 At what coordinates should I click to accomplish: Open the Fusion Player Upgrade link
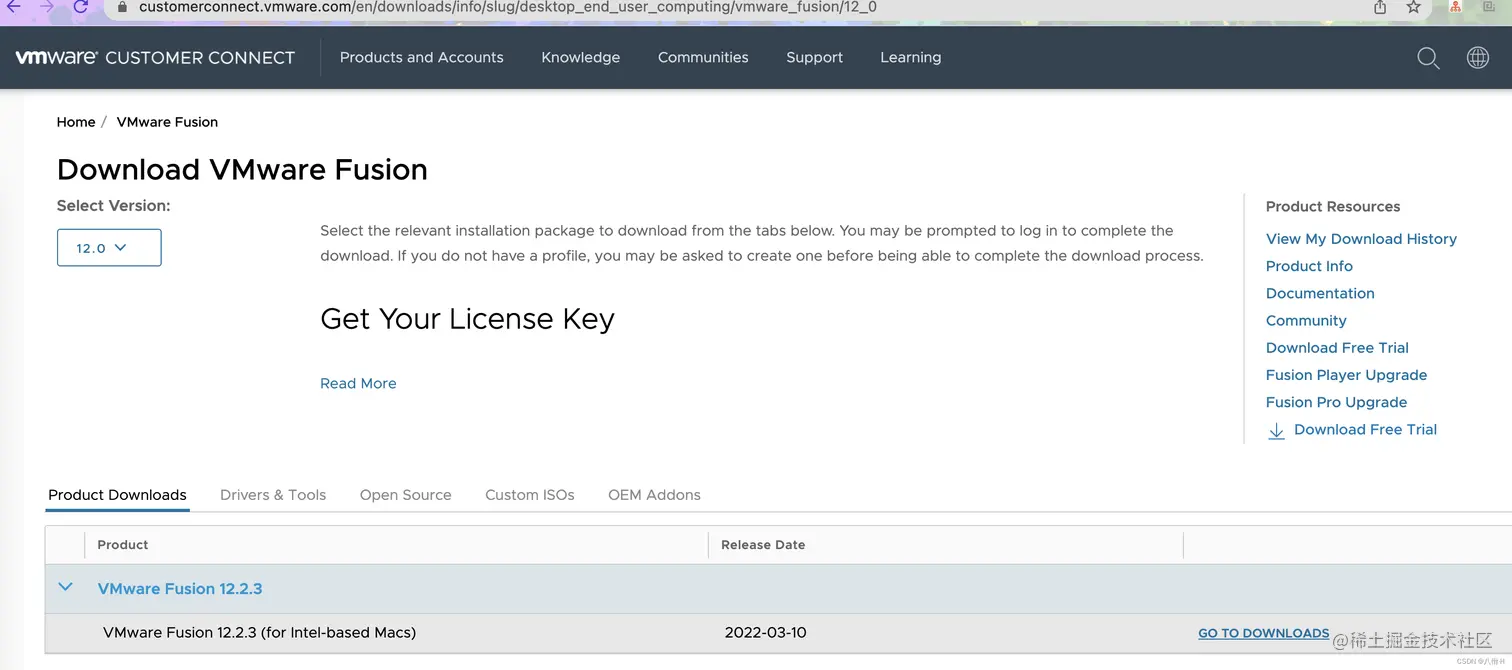[1346, 375]
